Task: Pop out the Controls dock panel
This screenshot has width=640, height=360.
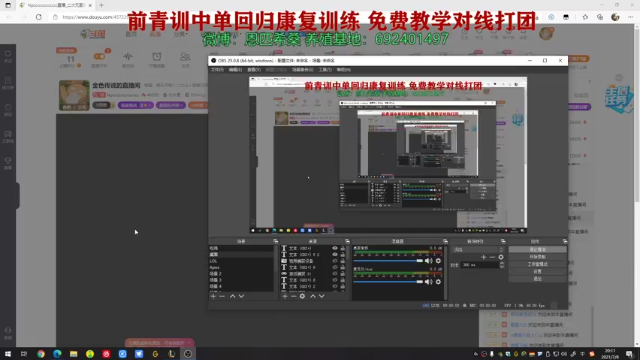Action: coord(565,241)
